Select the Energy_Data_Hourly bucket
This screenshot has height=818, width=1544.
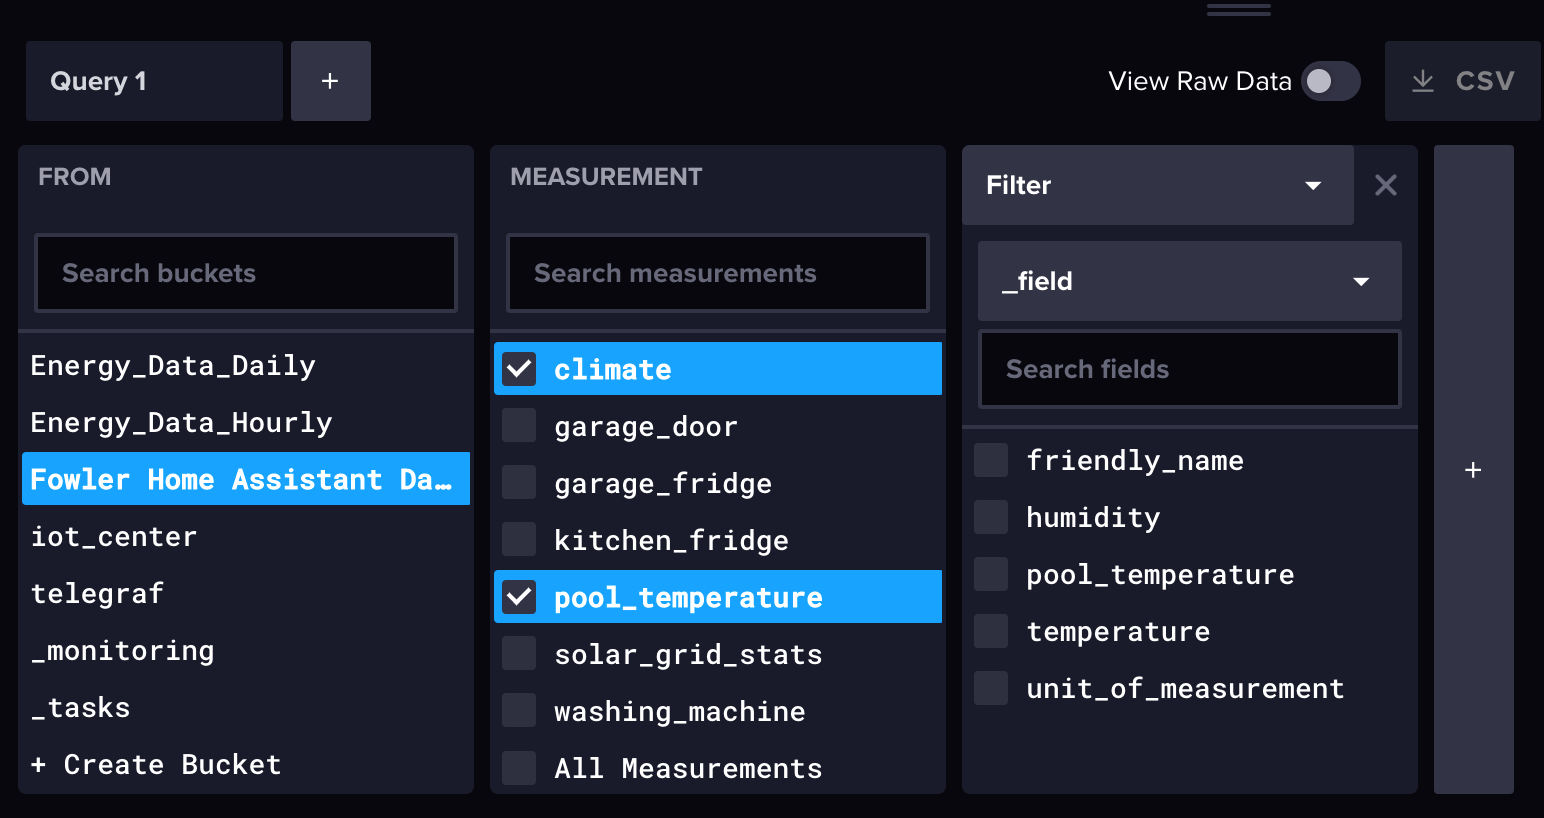coord(181,423)
